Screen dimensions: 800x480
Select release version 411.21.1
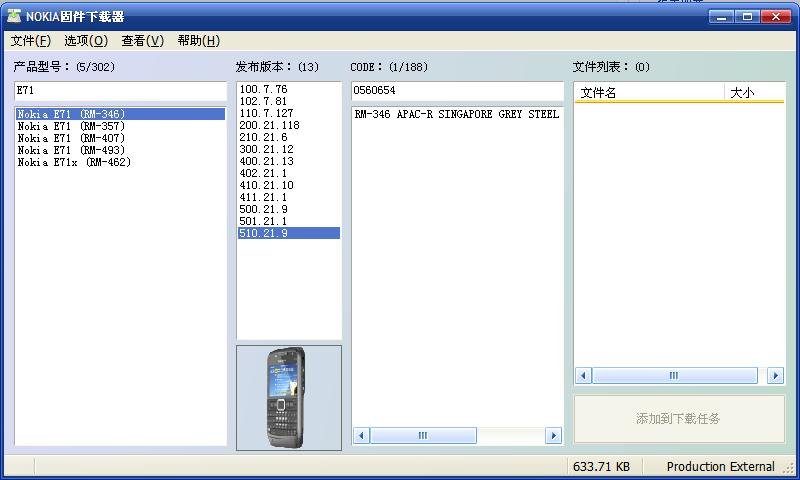(x=289, y=197)
